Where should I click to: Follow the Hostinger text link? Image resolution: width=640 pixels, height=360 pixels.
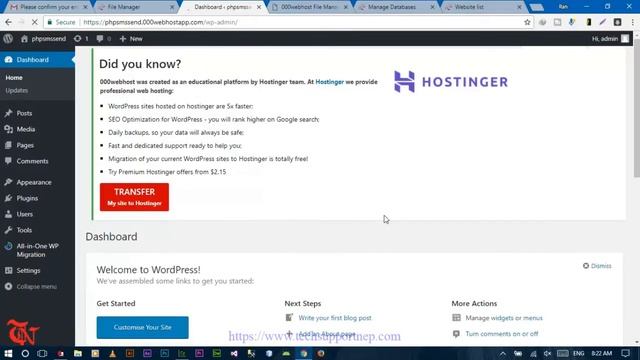coord(329,82)
